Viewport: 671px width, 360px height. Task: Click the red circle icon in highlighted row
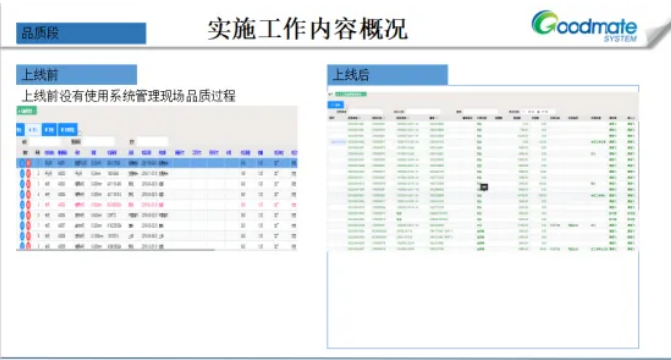pos(28,163)
